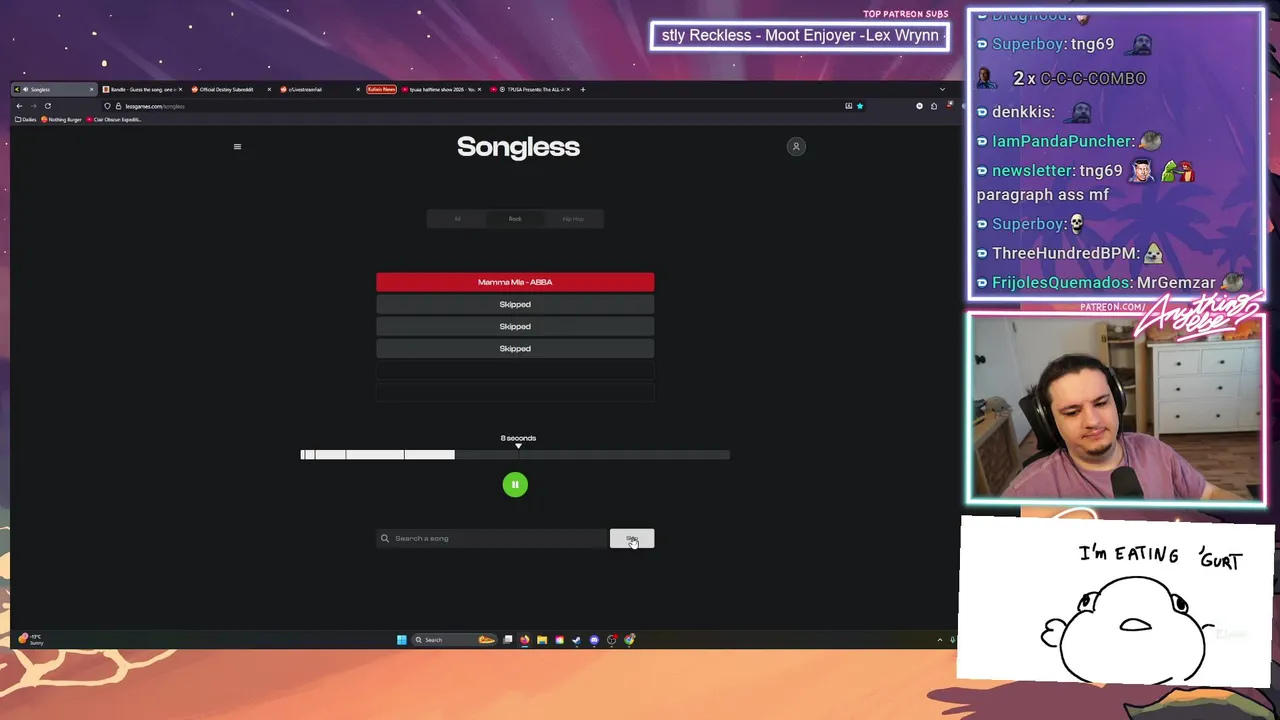Bookmark this page with the star

tap(859, 106)
